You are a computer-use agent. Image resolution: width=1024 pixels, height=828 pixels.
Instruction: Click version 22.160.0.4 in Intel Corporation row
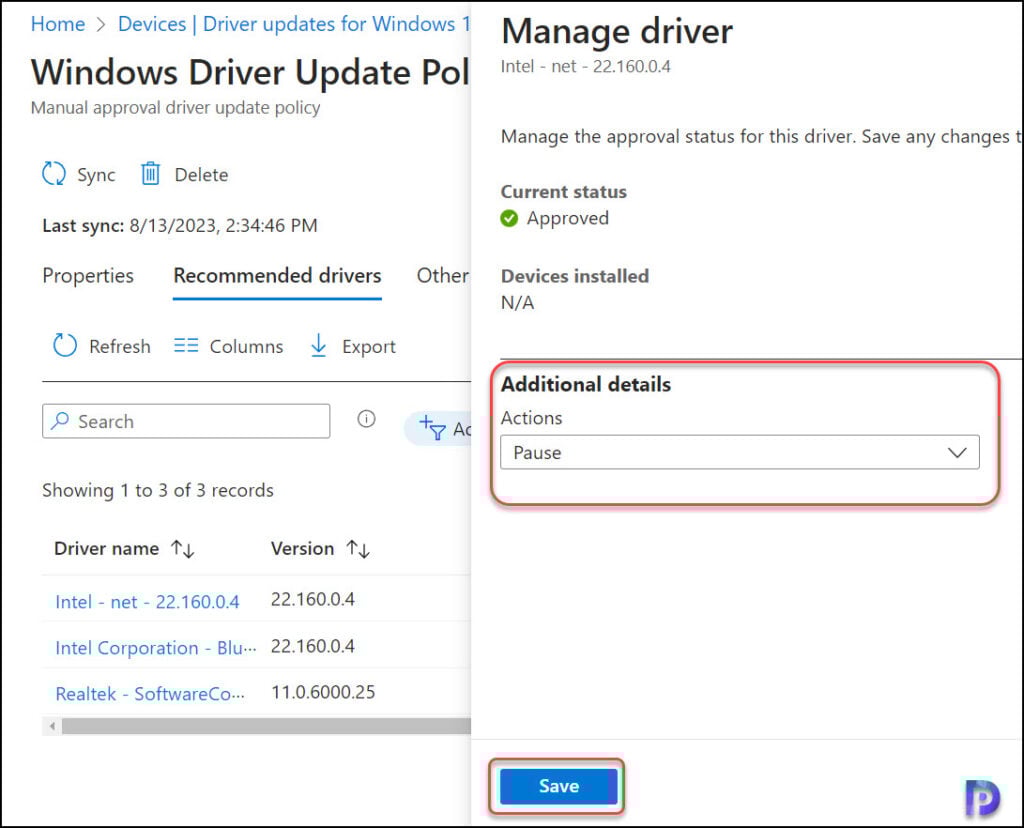pos(313,646)
